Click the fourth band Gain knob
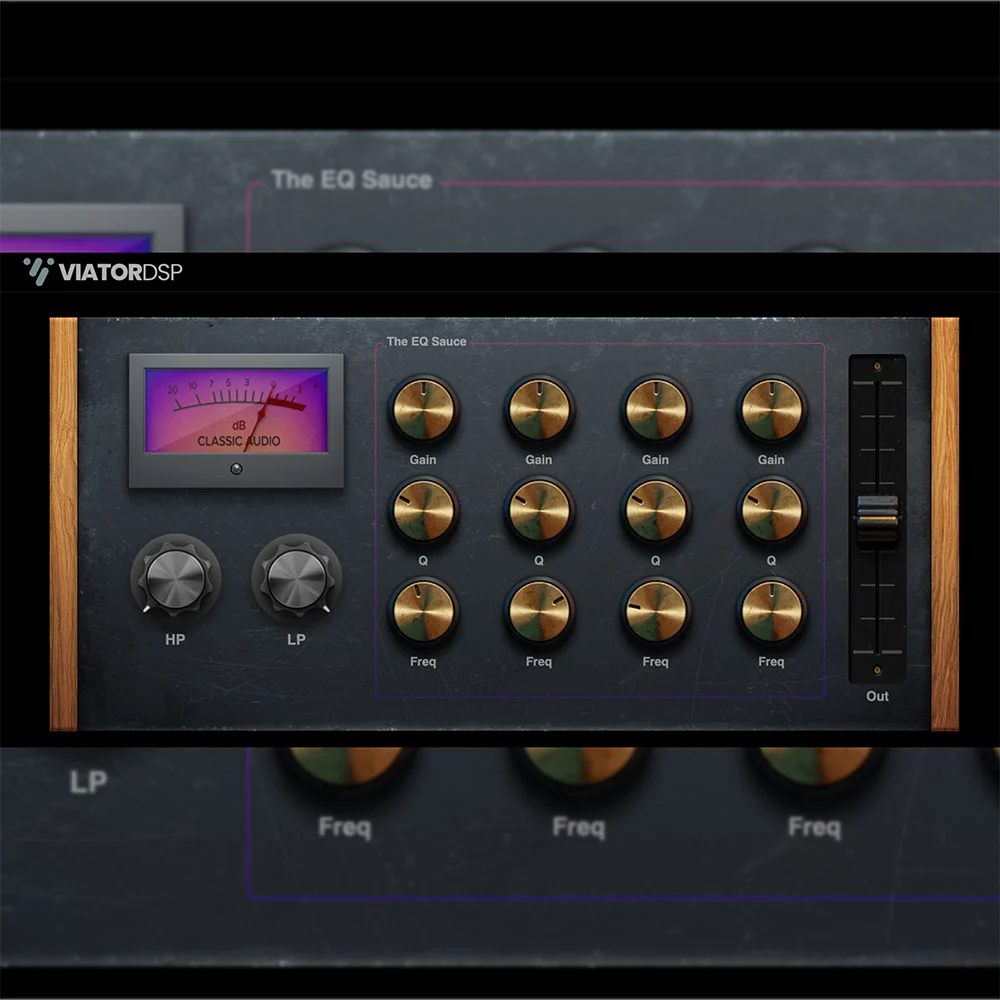 point(771,409)
